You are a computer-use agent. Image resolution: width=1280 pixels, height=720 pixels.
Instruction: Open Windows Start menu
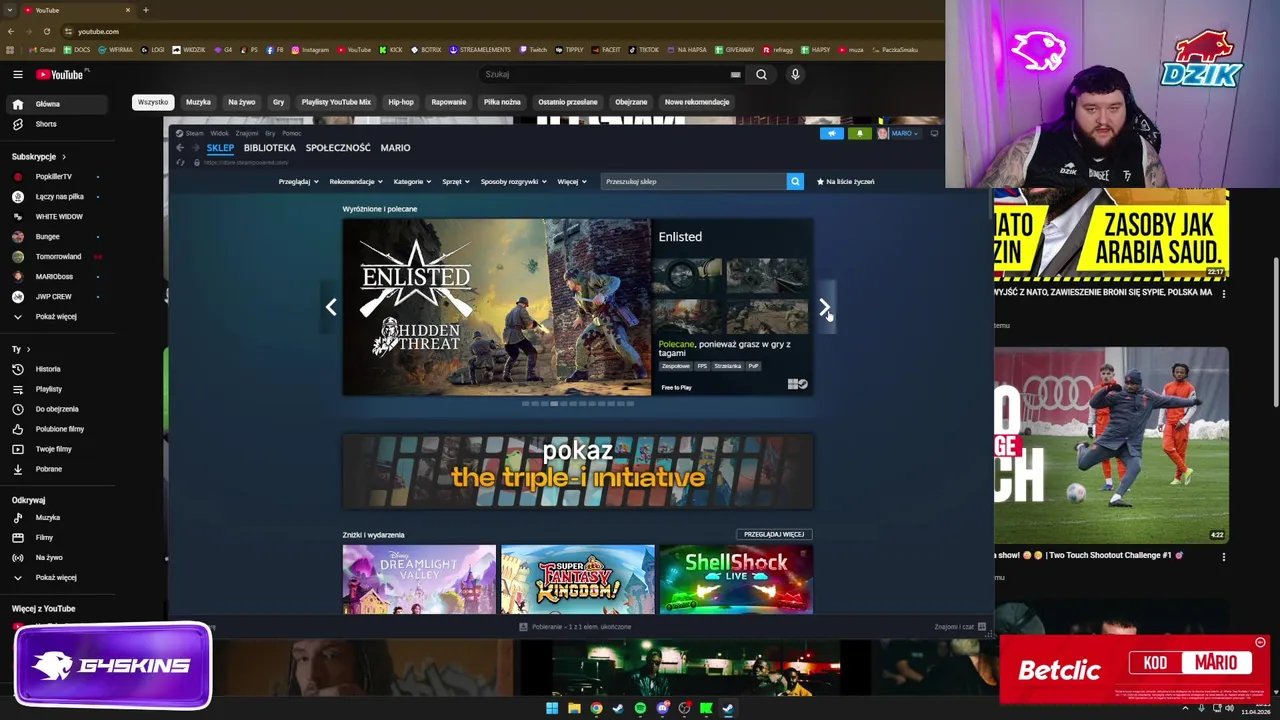tap(552, 709)
